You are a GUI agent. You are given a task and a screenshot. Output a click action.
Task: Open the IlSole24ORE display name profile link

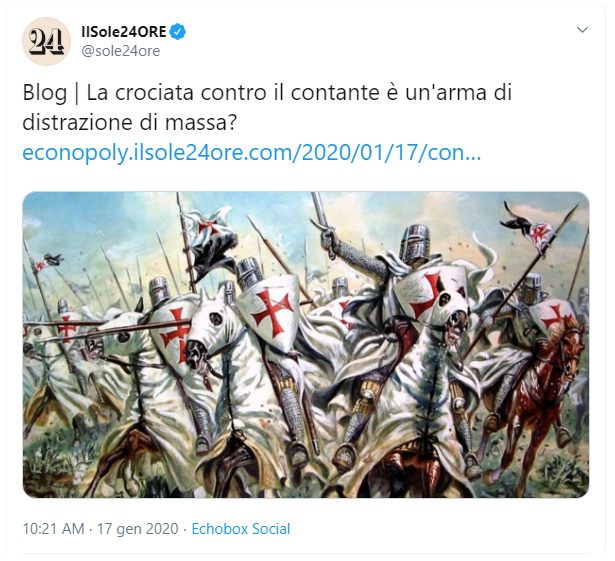click(x=124, y=31)
